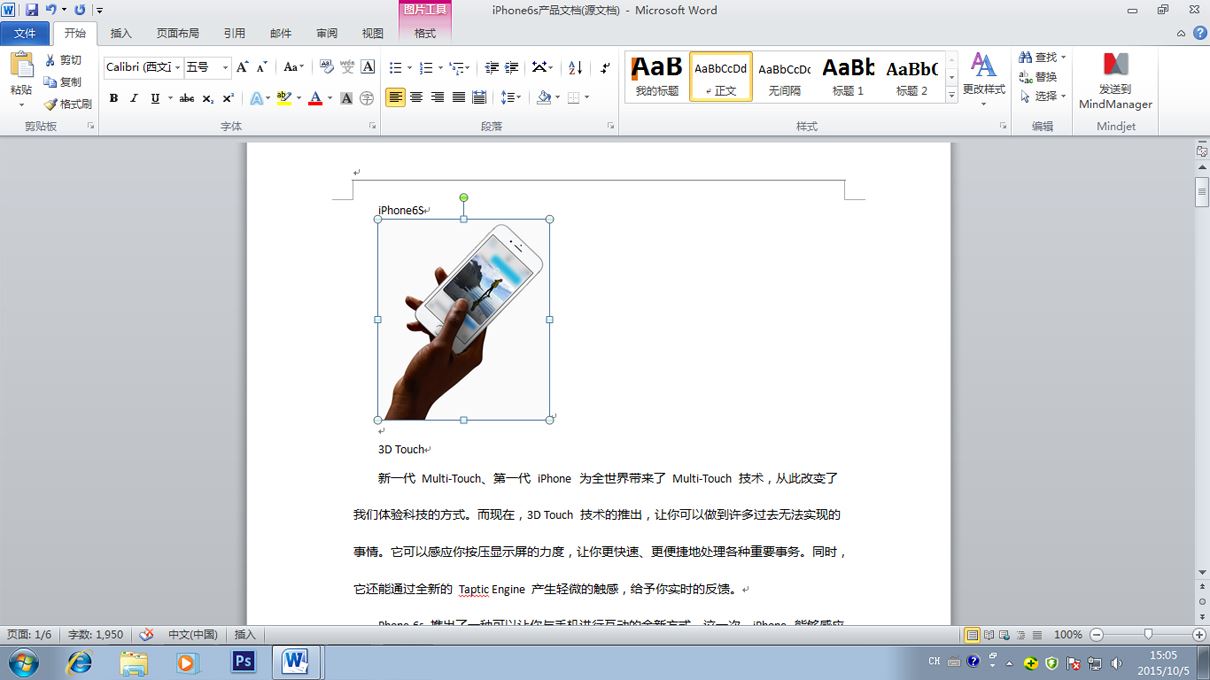Toggle Justify alignment
This screenshot has width=1210, height=680.
point(458,98)
